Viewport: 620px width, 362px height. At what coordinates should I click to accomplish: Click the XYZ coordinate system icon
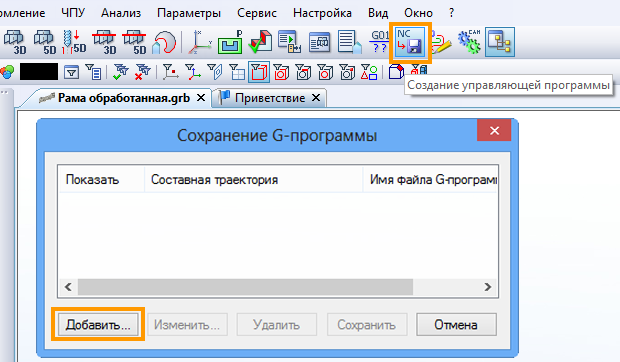[x=200, y=42]
